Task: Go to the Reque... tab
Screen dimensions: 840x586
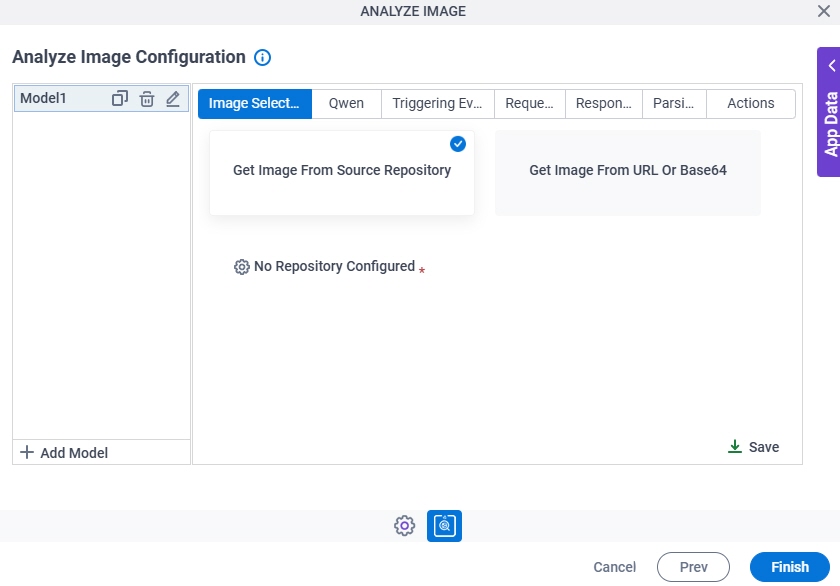Action: (x=529, y=103)
